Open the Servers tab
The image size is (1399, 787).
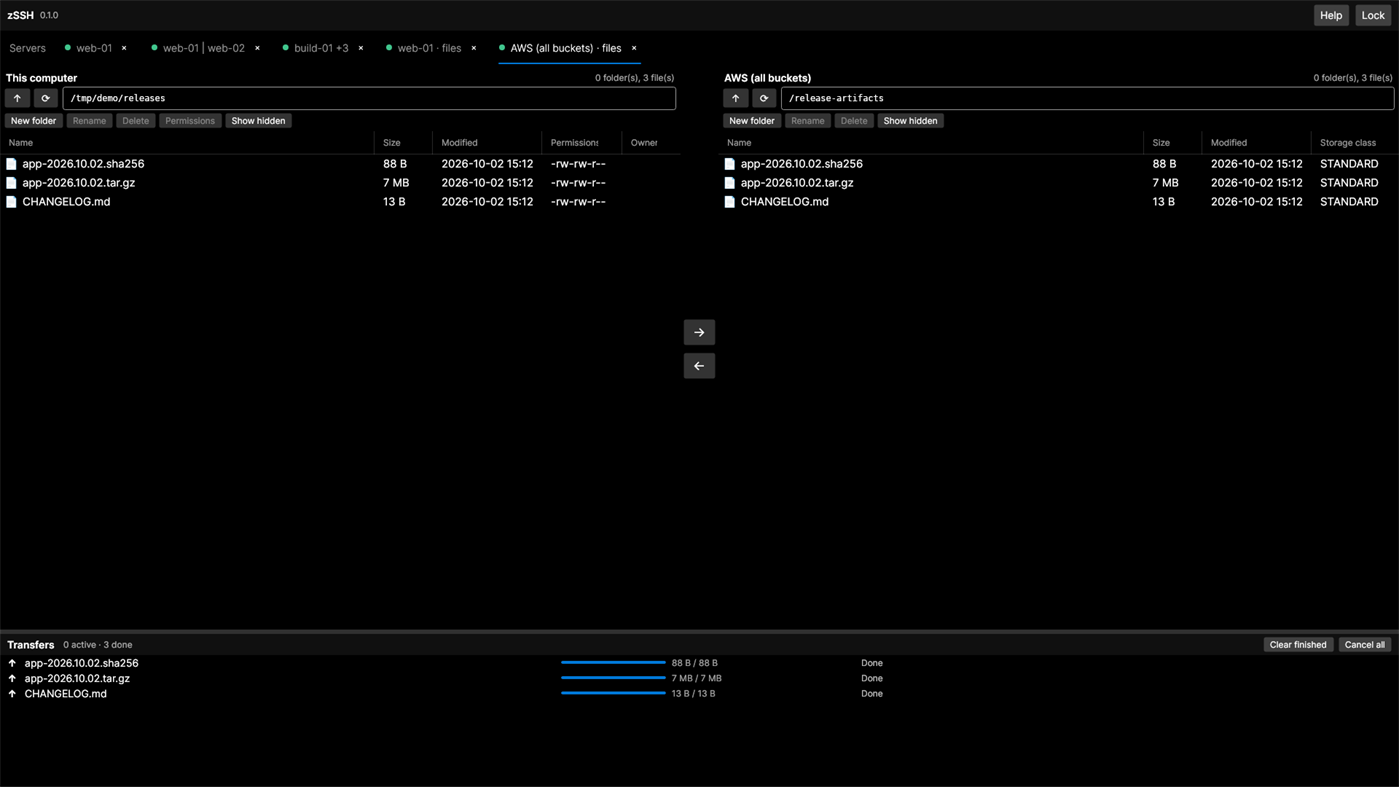coord(28,48)
